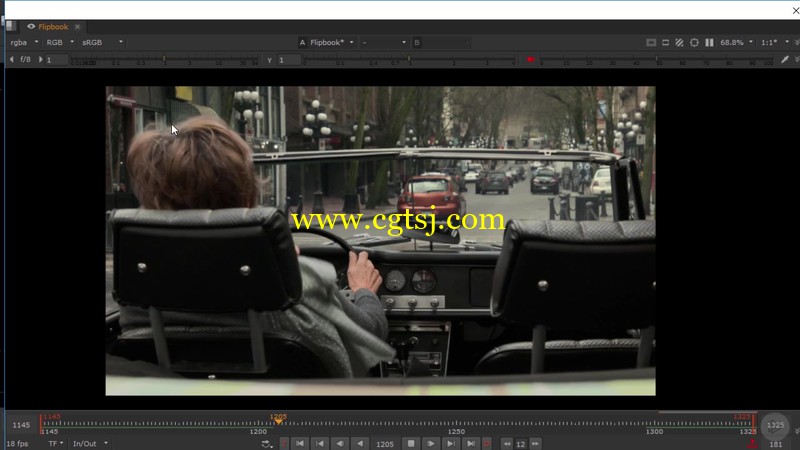Decrease the gain with the left arrow
This screenshot has height=450, width=800.
[x=12, y=60]
